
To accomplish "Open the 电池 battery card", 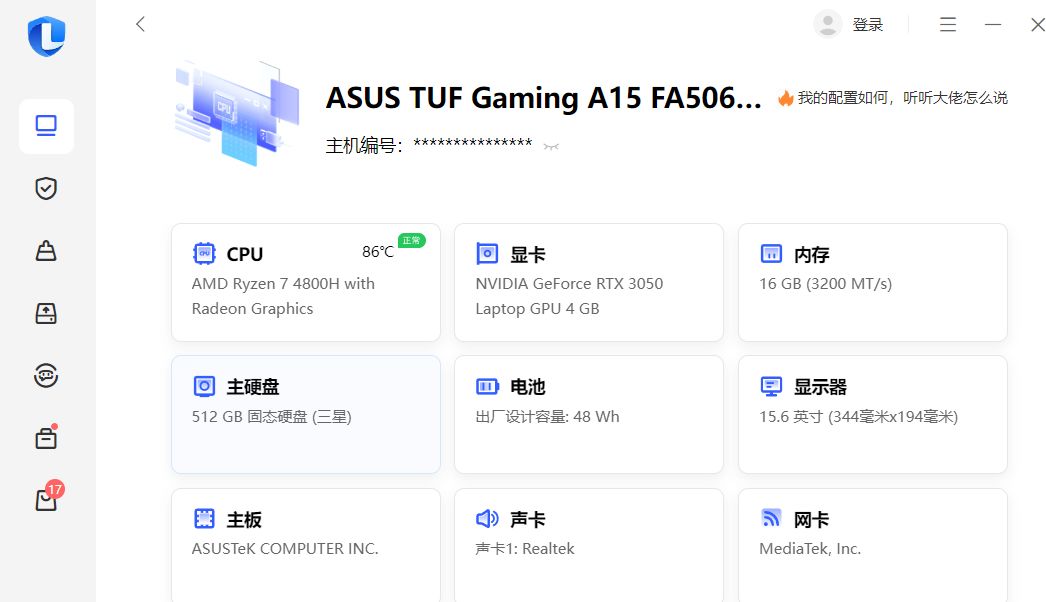I will (x=589, y=414).
